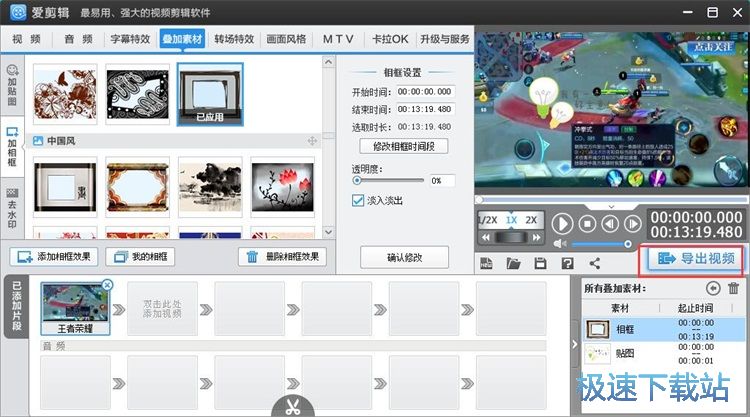Click the preview progress bar handle
Image resolution: width=750 pixels, height=417 pixels.
tap(479, 199)
